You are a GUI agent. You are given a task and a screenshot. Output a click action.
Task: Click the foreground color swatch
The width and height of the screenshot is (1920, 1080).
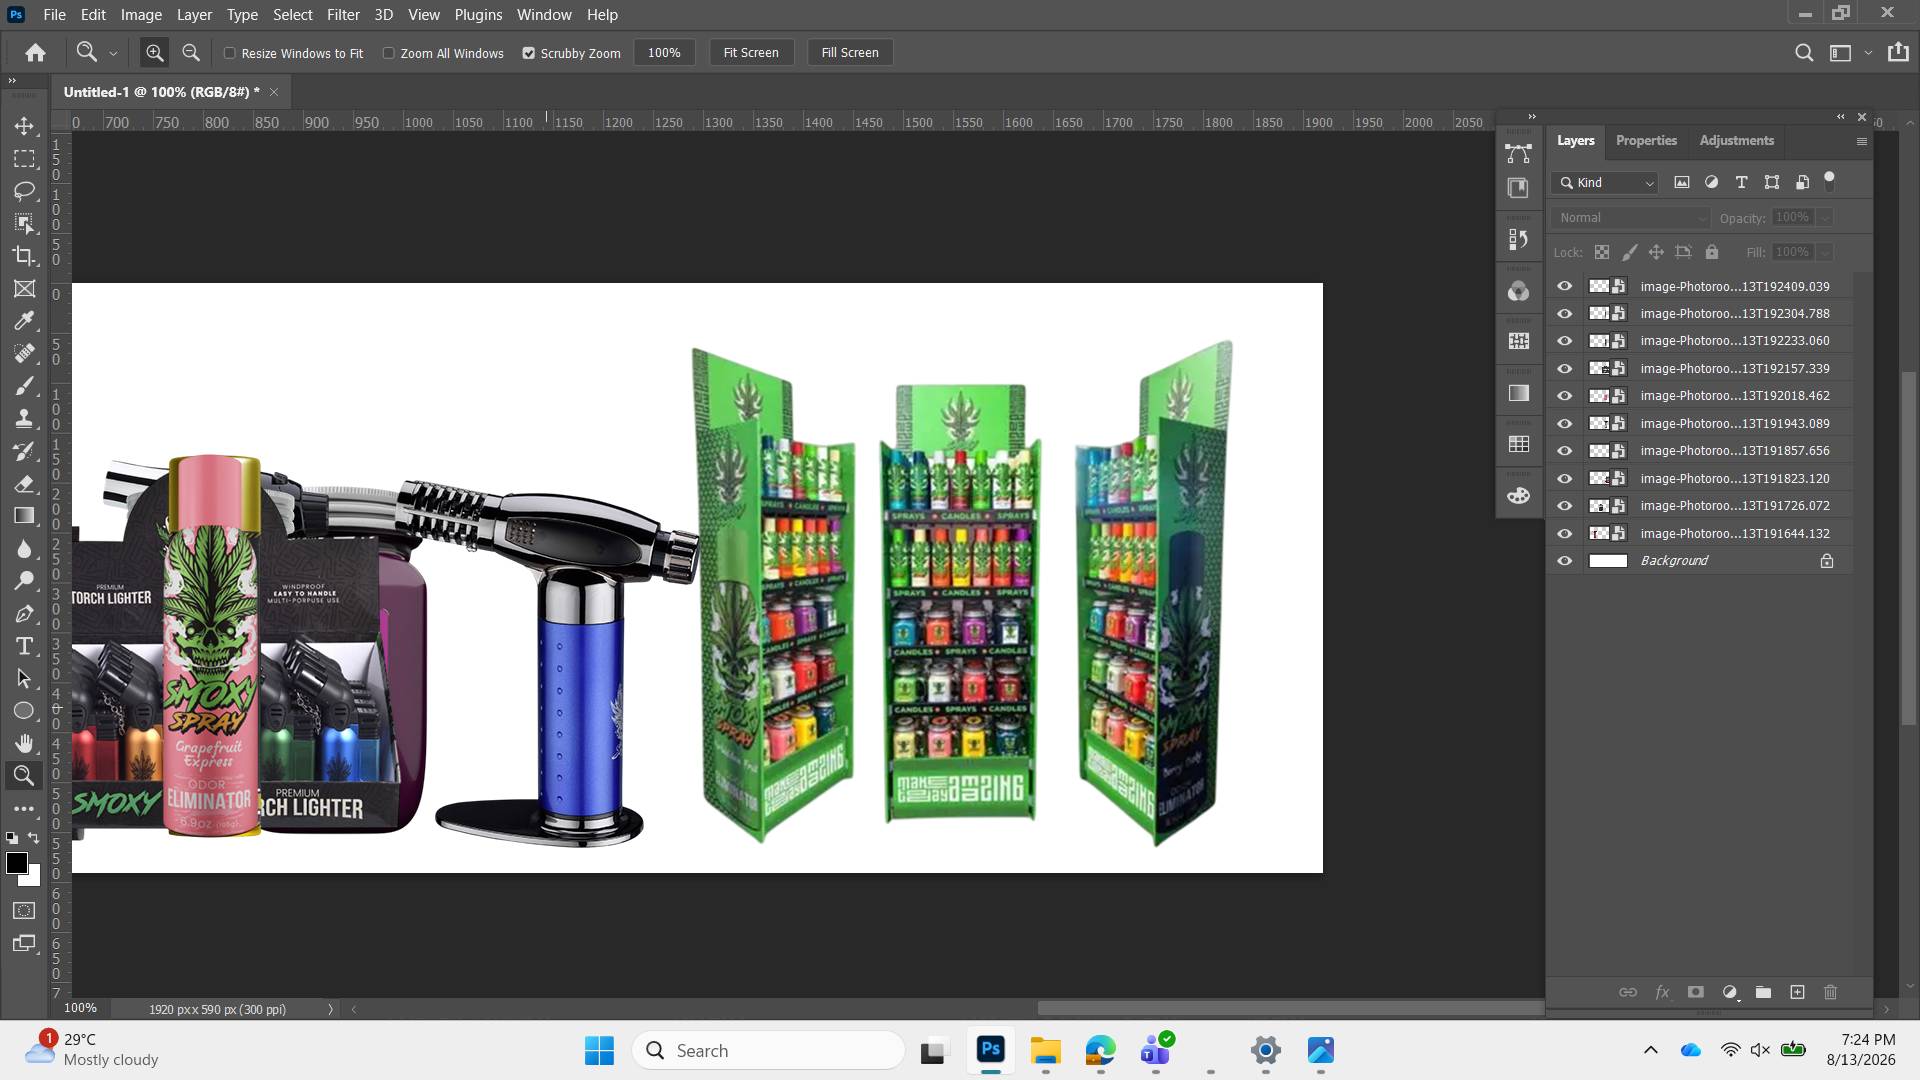16,863
